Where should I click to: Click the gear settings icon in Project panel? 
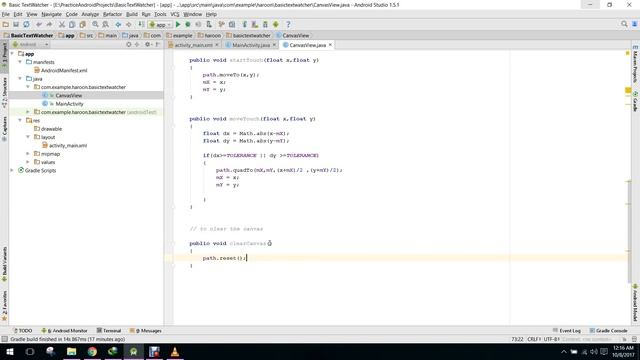pyautogui.click(x=147, y=44)
